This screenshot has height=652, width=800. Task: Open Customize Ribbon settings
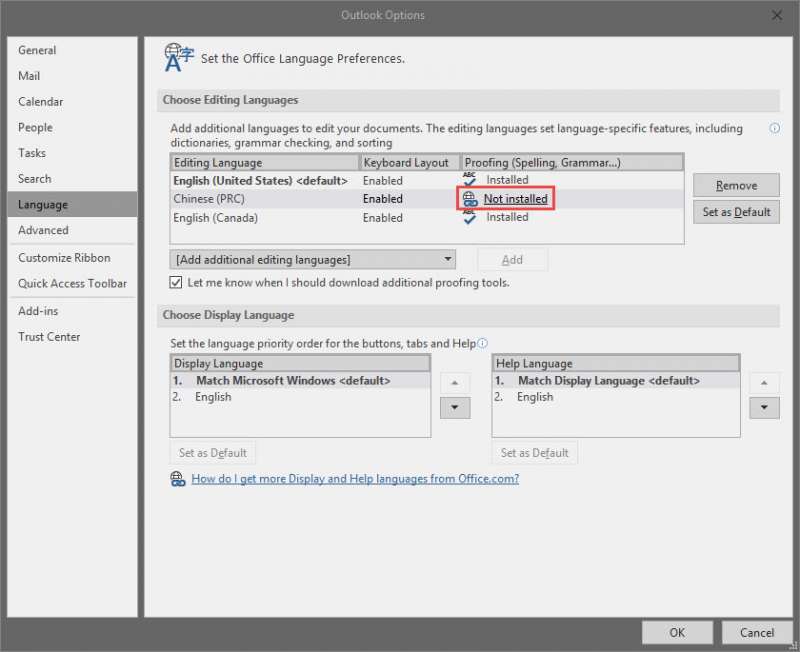72,258
